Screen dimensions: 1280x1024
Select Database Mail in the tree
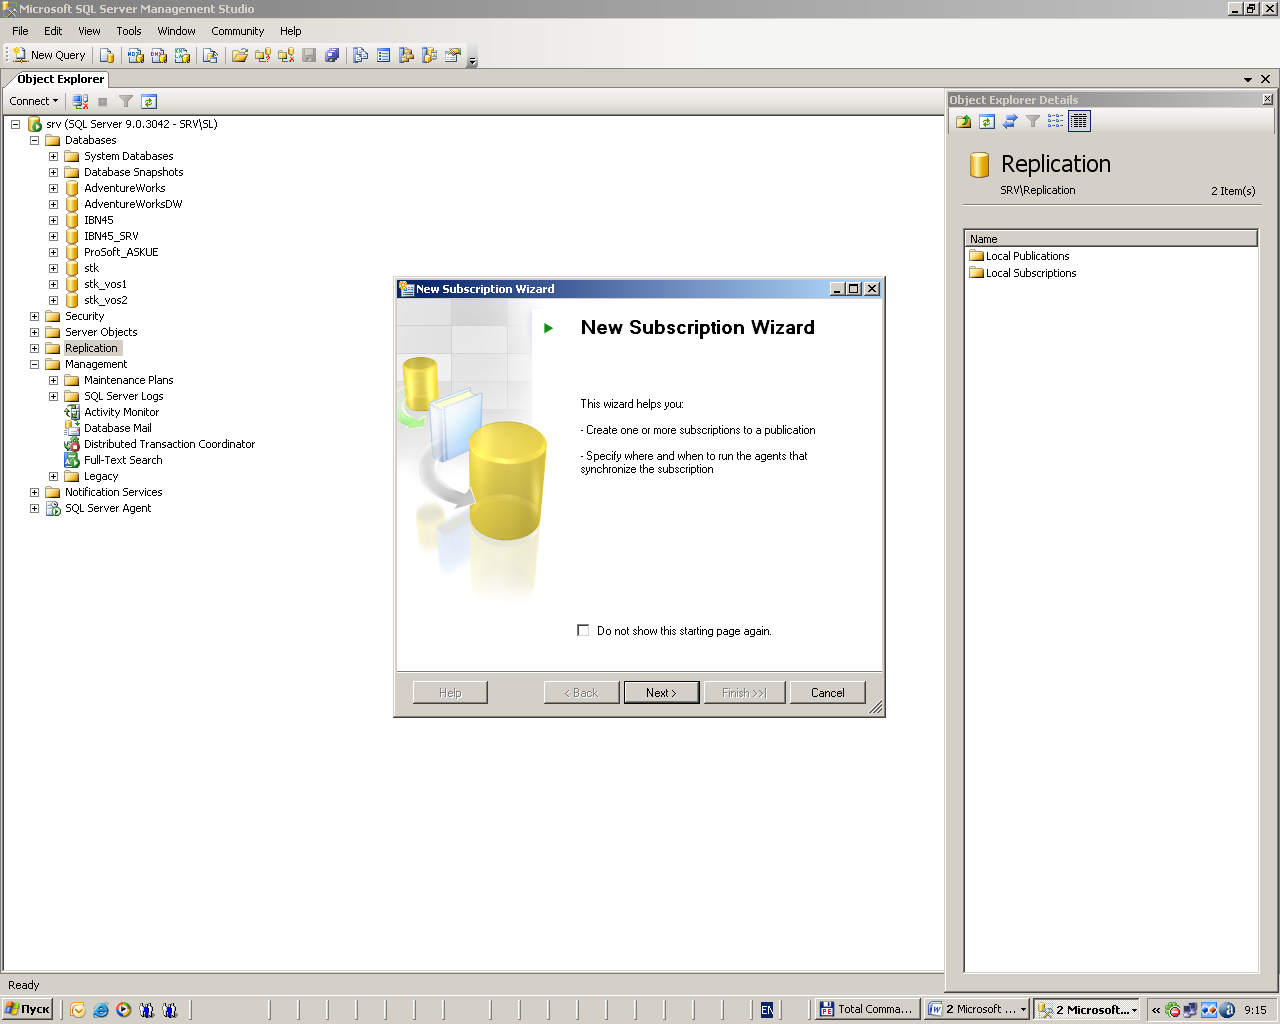click(x=118, y=428)
